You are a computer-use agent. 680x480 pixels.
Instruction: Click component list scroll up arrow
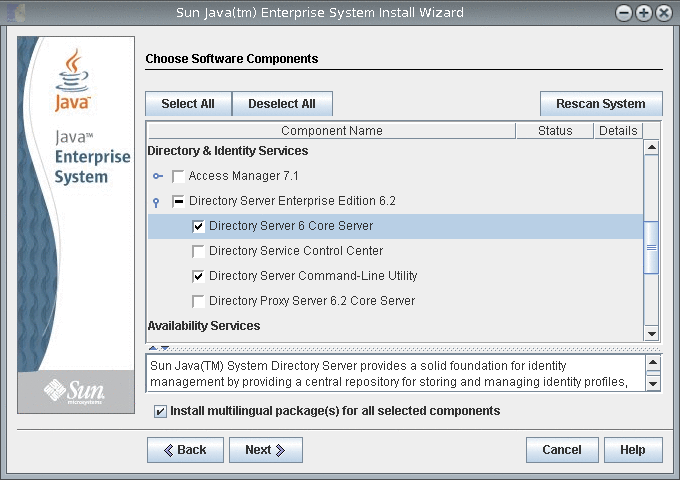click(x=651, y=148)
